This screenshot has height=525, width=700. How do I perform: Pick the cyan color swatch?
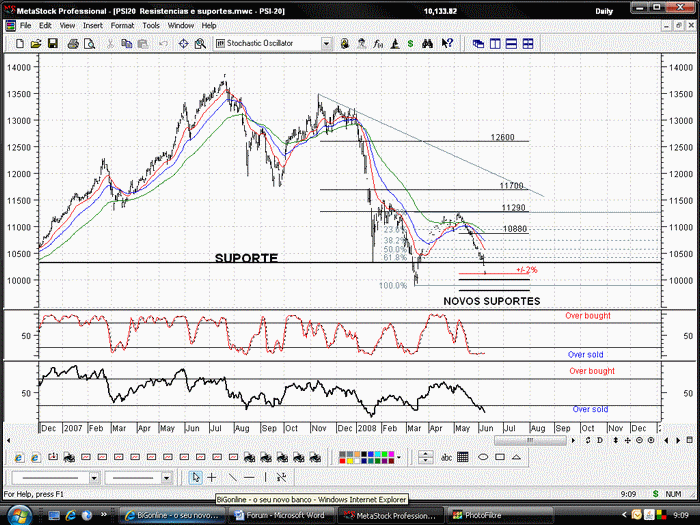(x=378, y=454)
